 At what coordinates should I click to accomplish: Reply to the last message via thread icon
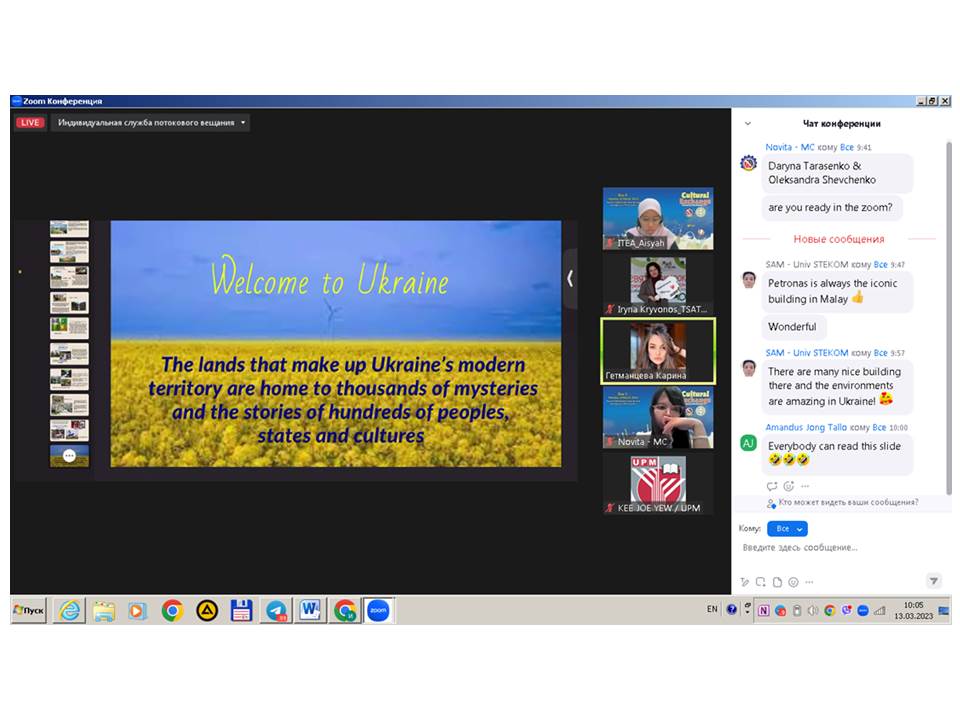pyautogui.click(x=772, y=486)
